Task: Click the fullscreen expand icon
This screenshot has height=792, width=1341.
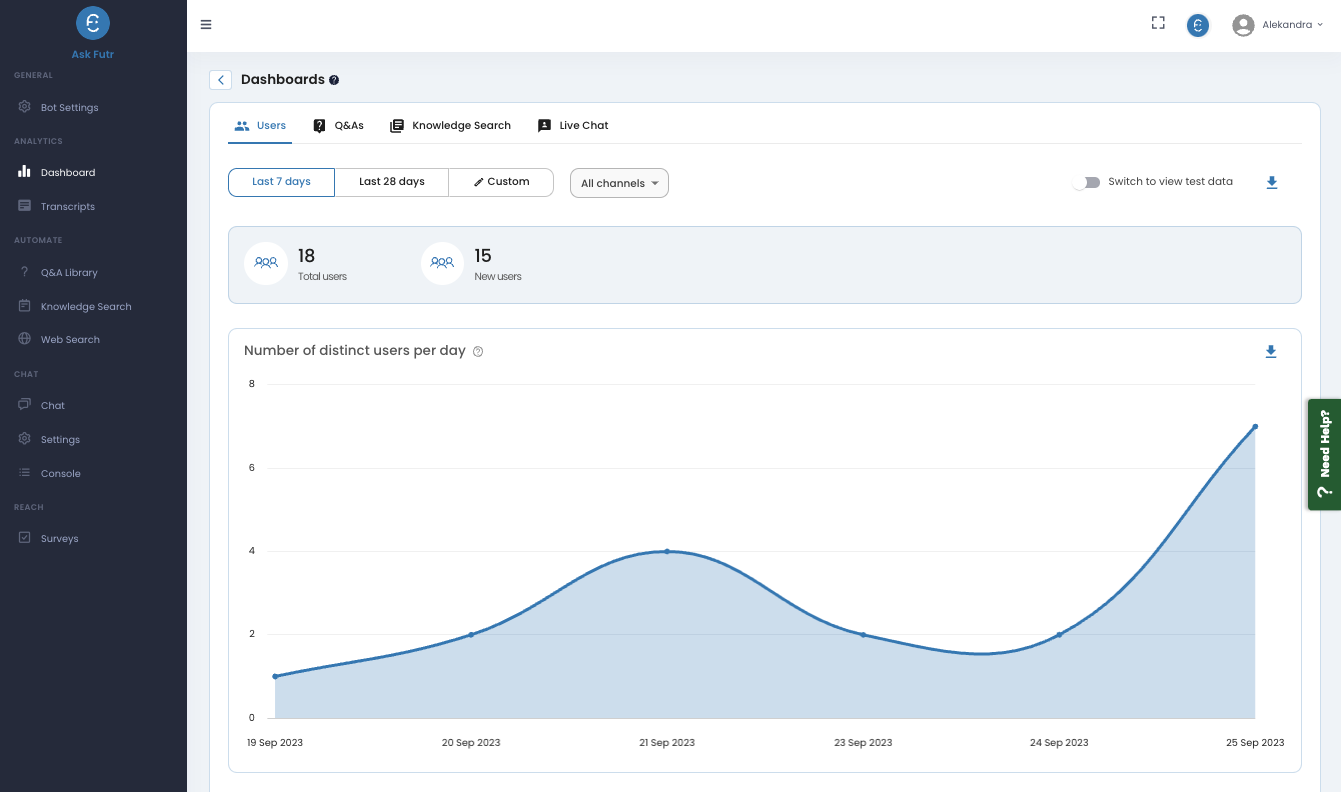Action: click(x=1158, y=23)
